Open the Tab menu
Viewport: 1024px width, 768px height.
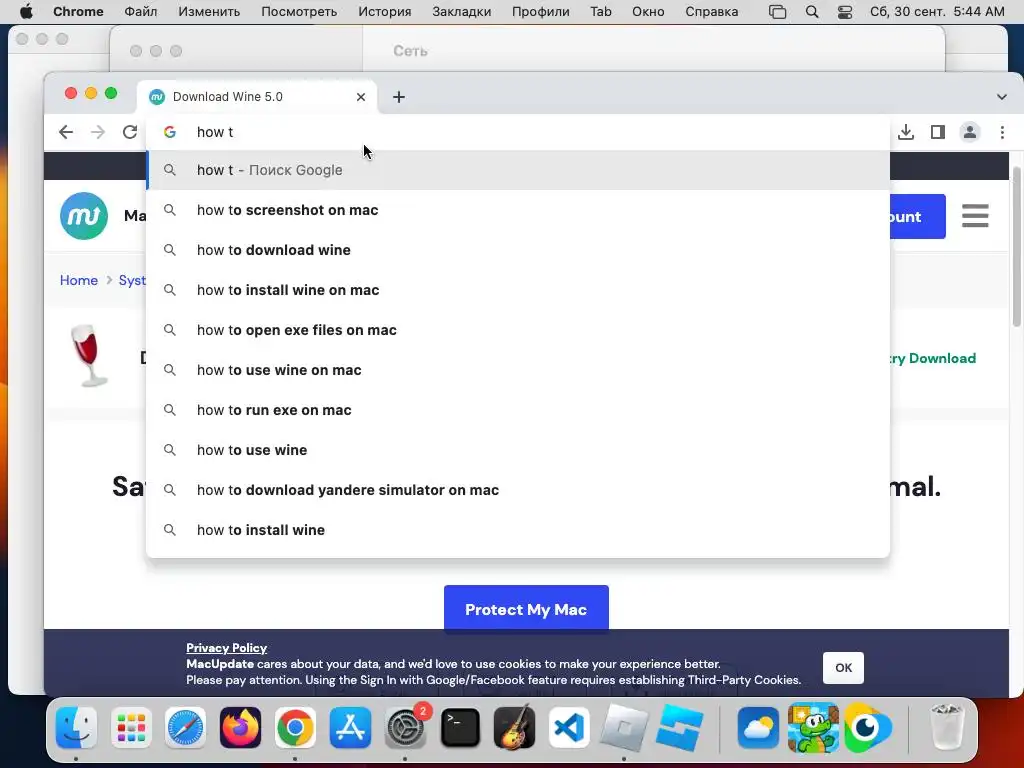coord(601,12)
